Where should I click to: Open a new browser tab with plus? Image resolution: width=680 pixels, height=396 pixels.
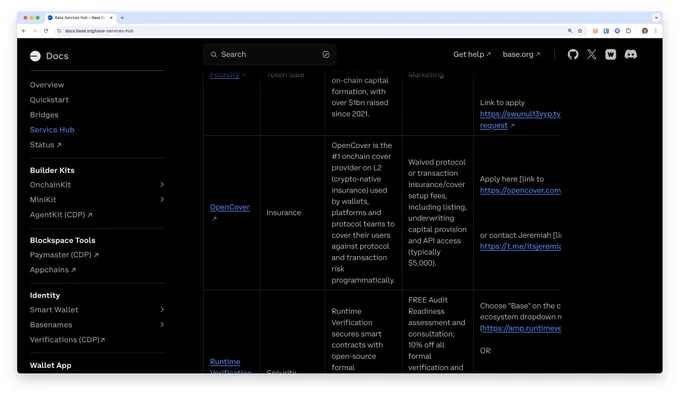click(x=122, y=18)
